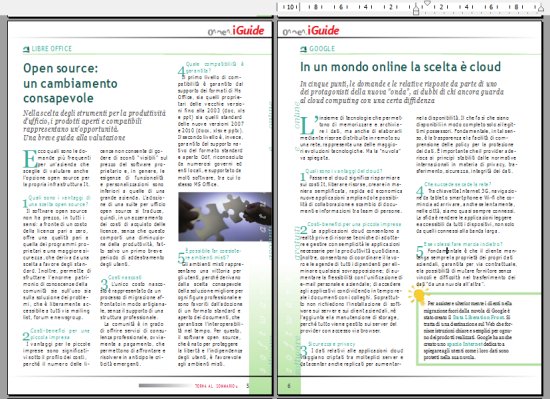Select the first-line indent marker on ruler
This screenshot has width=550, height=399.
[427, 3]
